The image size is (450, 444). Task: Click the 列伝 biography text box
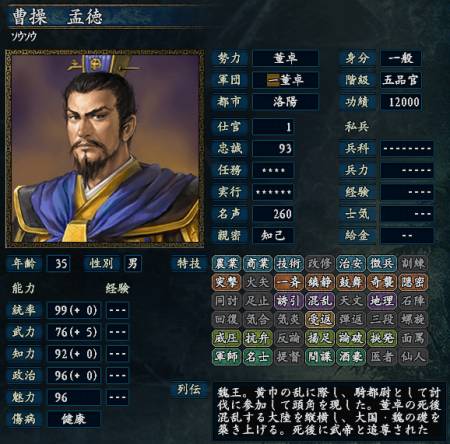coord(329,411)
